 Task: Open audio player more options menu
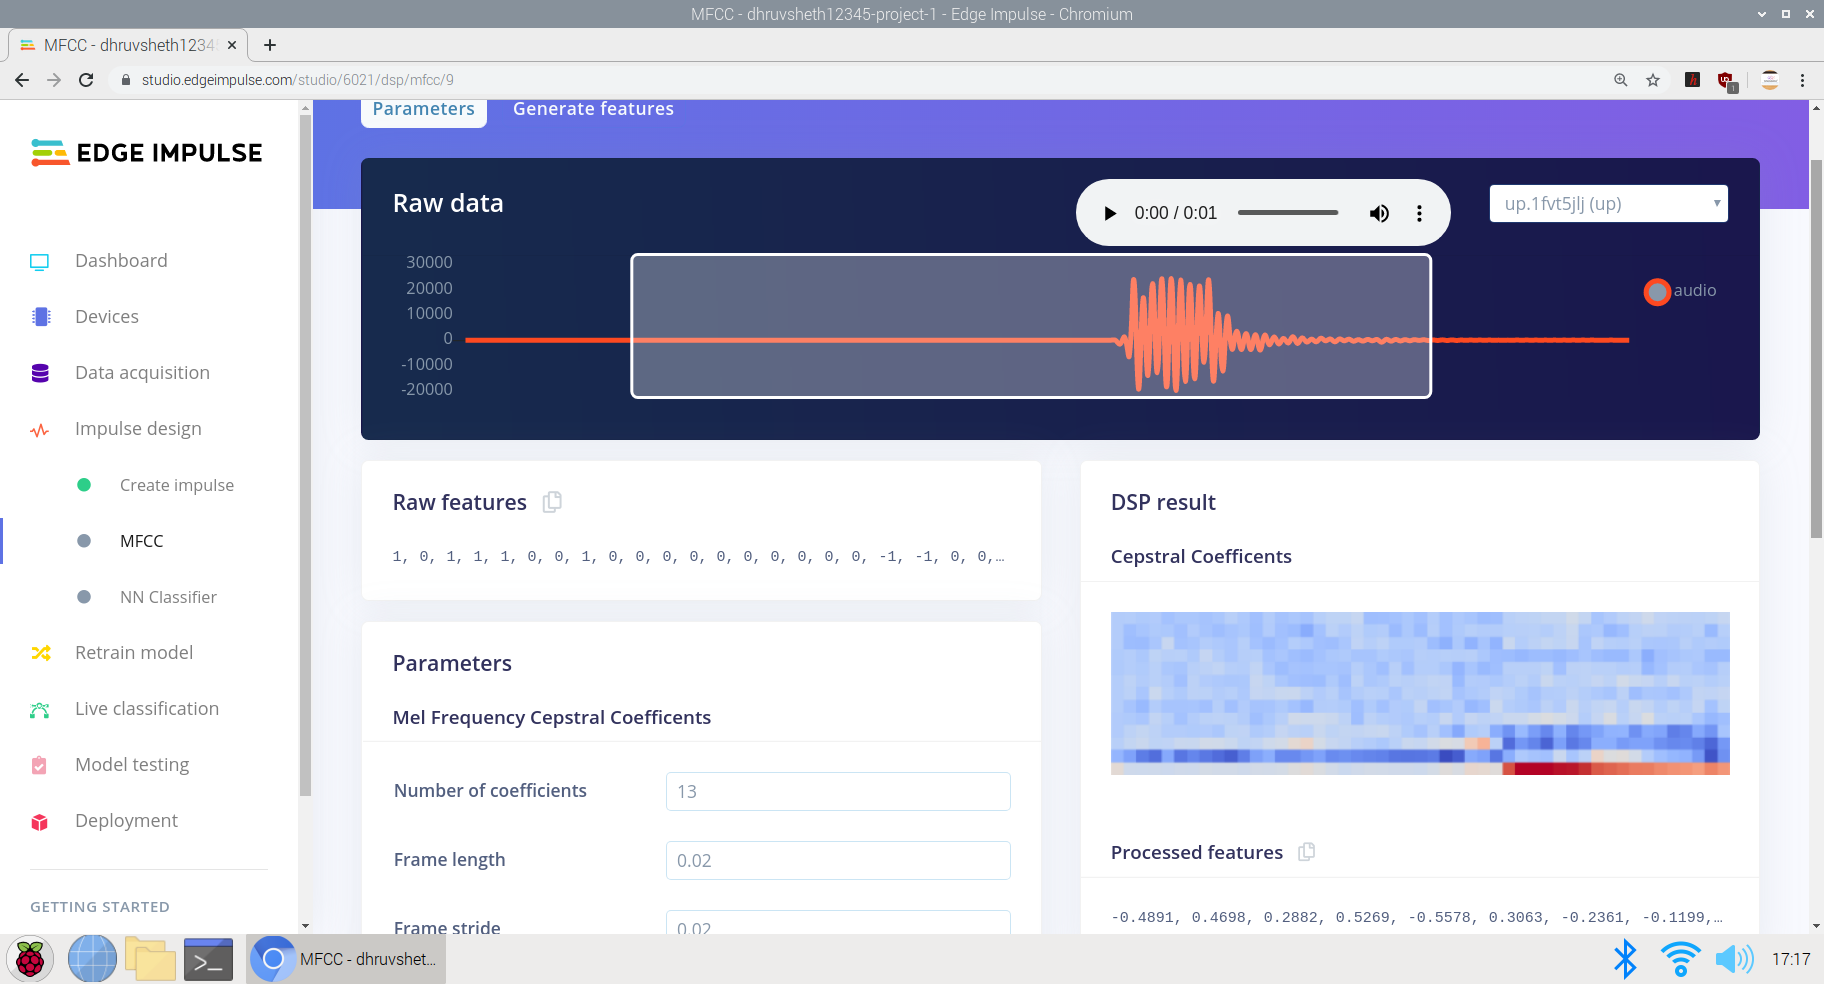1419,213
